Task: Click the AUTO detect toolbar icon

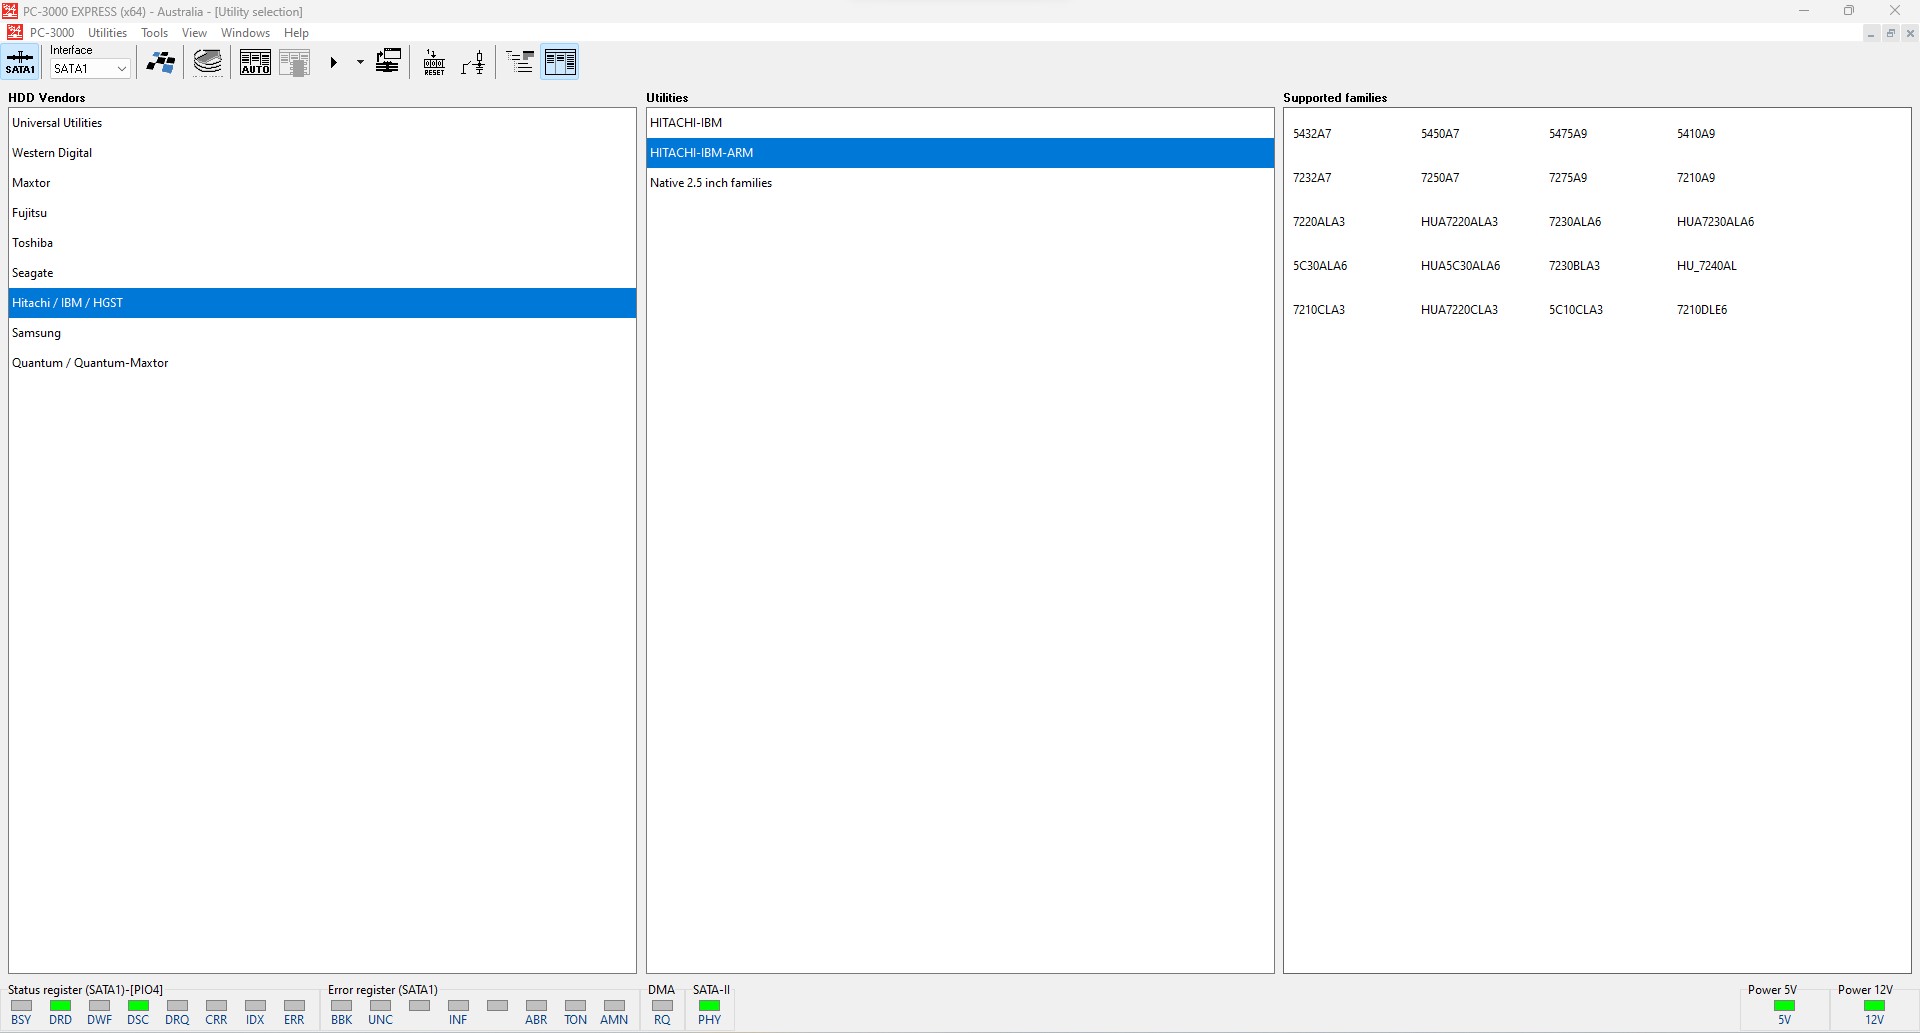Action: (x=255, y=62)
